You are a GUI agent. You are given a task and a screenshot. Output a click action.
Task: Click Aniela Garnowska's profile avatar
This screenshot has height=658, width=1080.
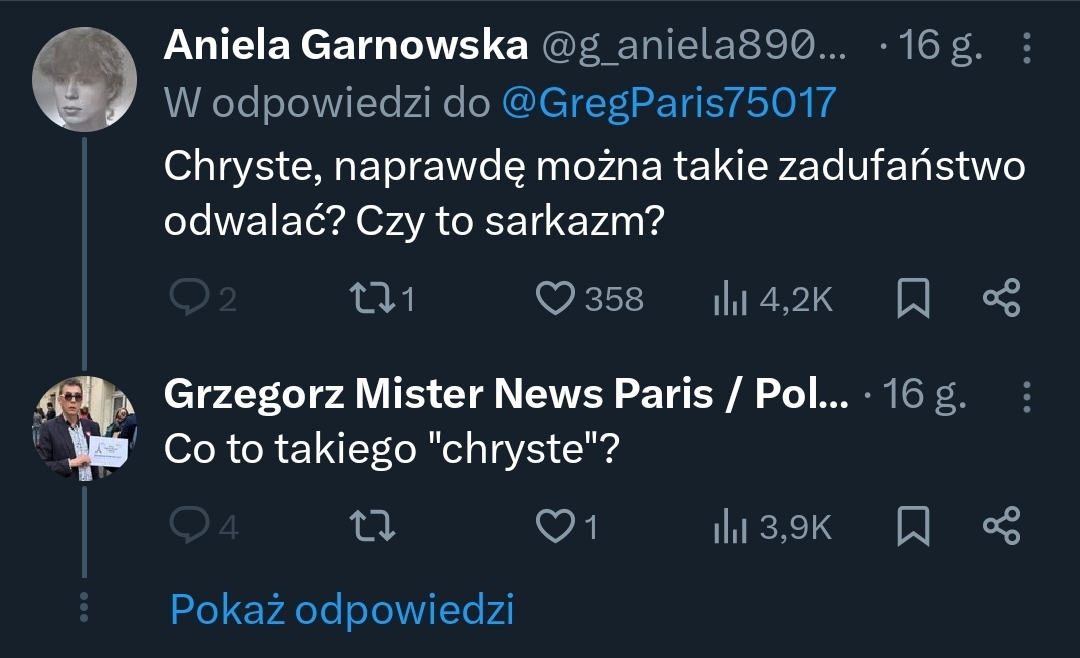[x=85, y=80]
